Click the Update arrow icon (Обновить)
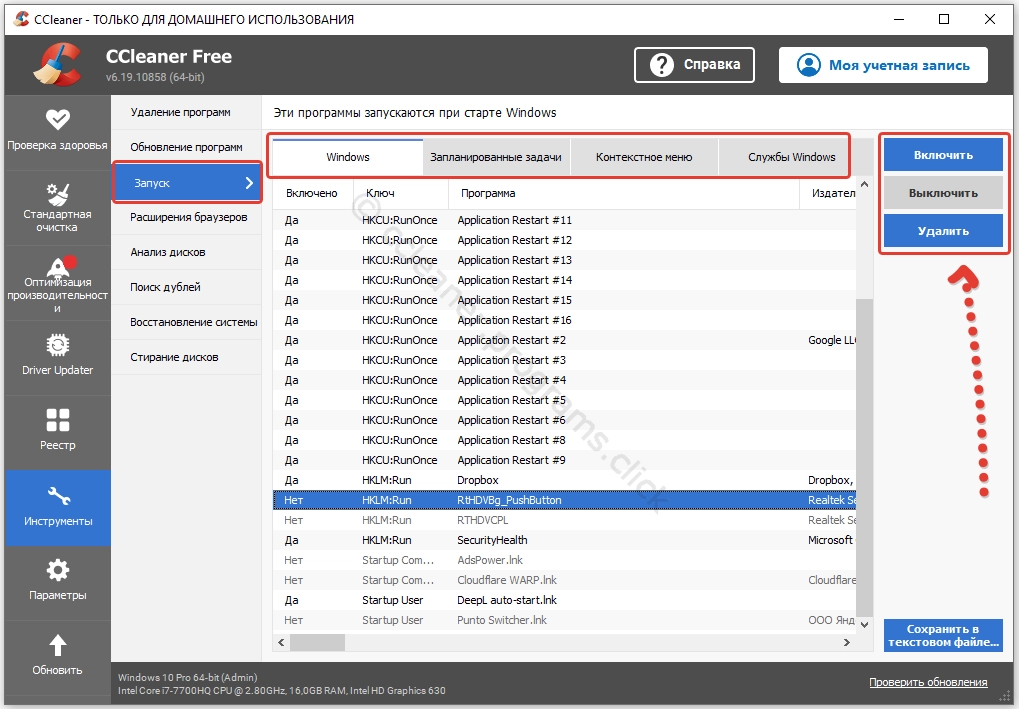 [x=57, y=645]
